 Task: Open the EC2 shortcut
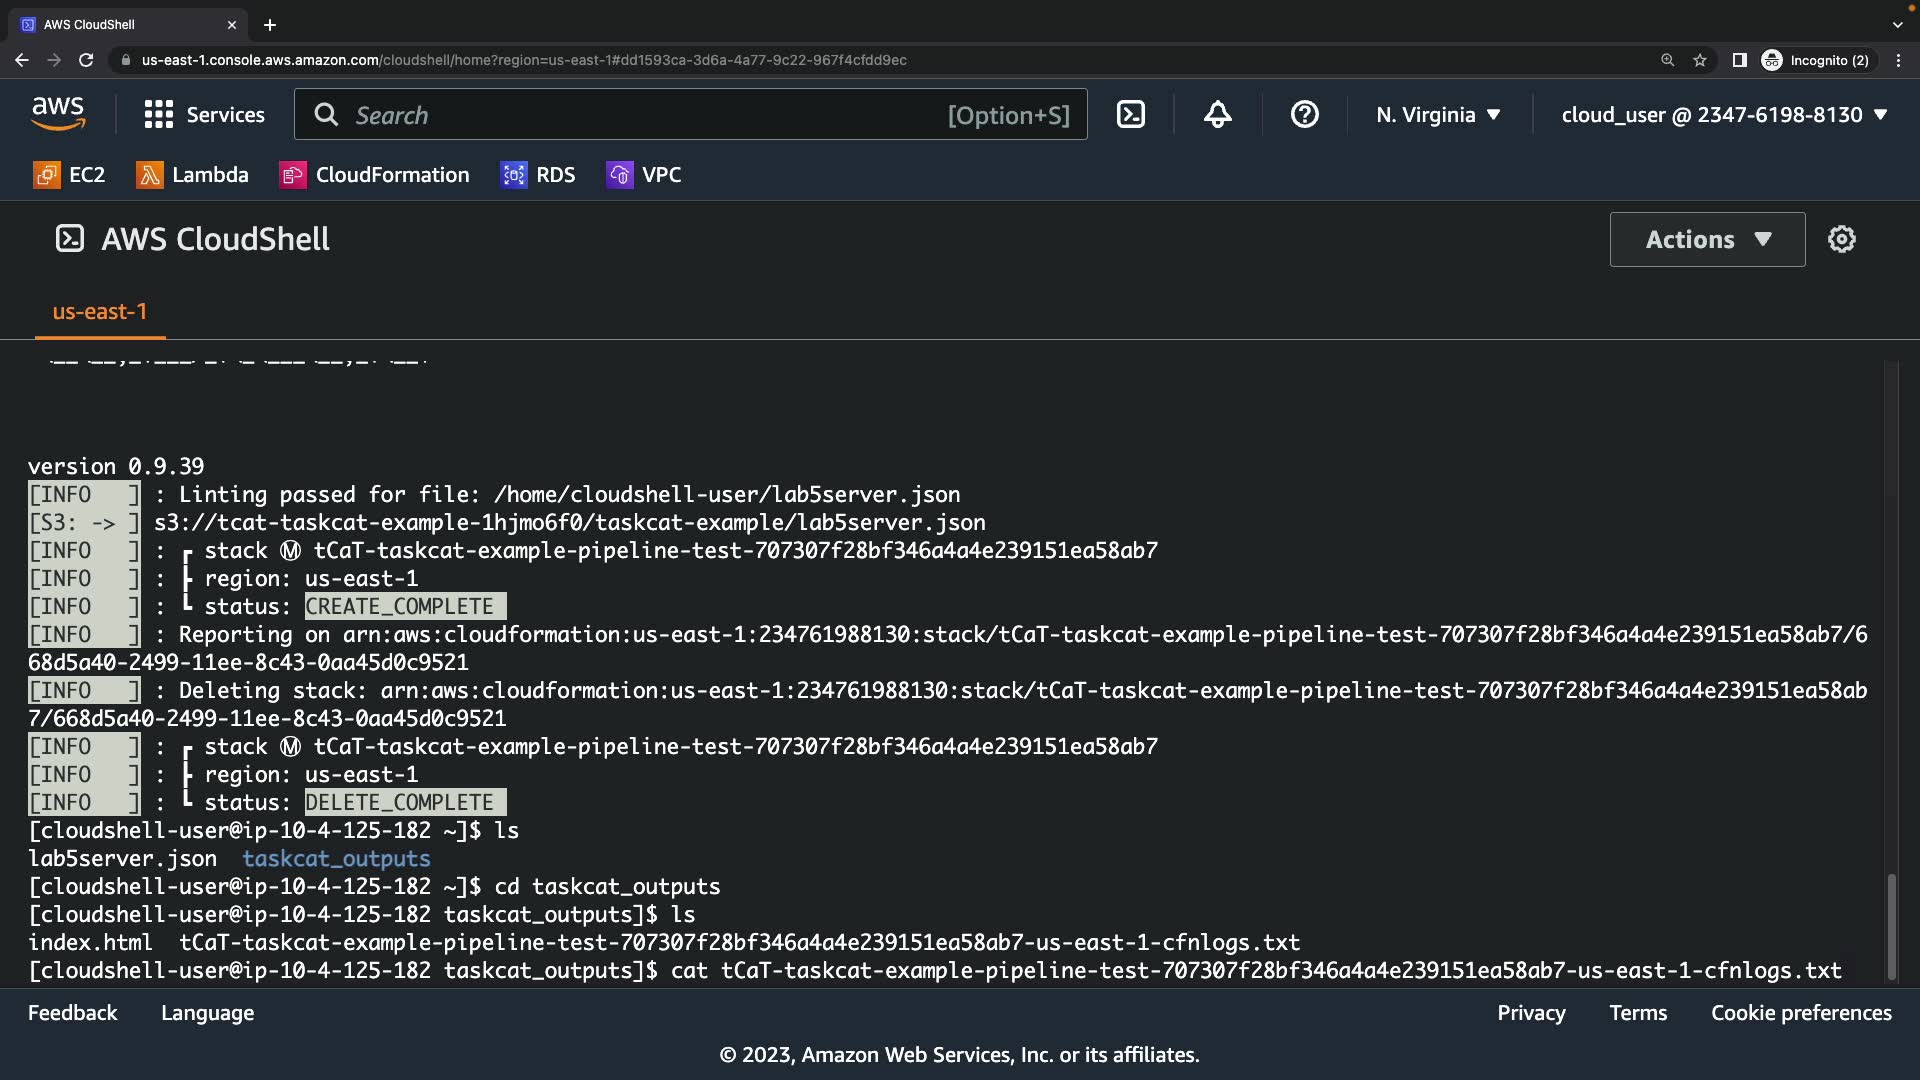[69, 175]
